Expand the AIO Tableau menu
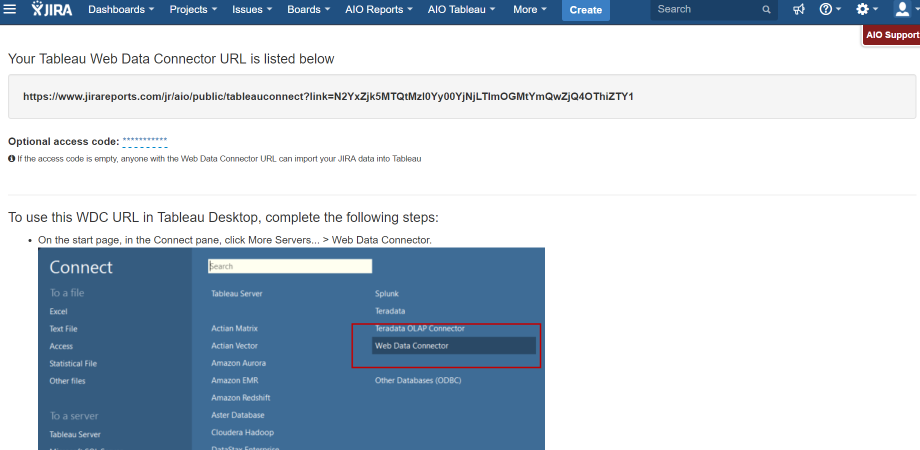This screenshot has width=920, height=450. pyautogui.click(x=462, y=9)
